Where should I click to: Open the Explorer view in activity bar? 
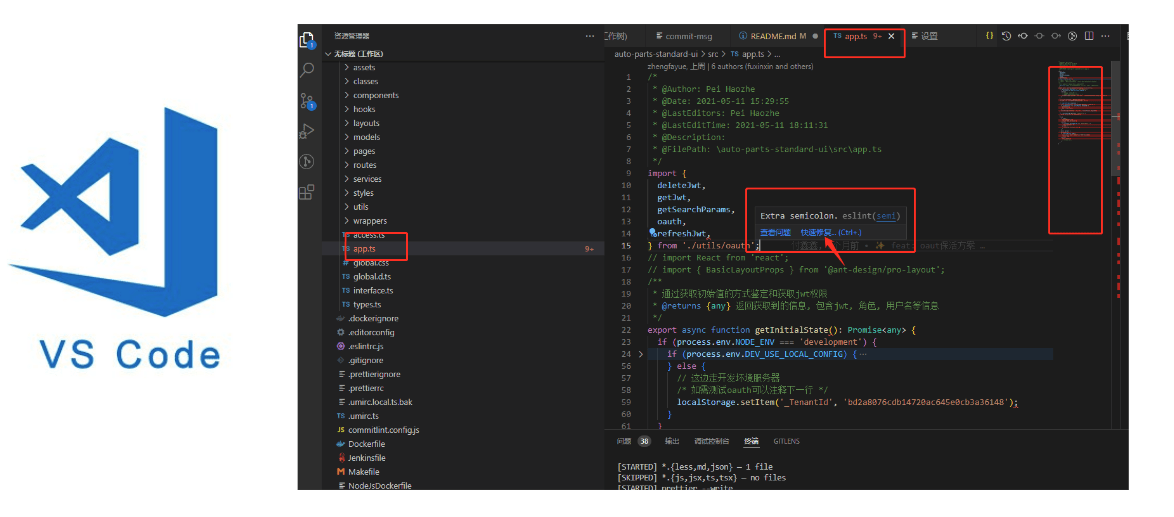click(306, 39)
